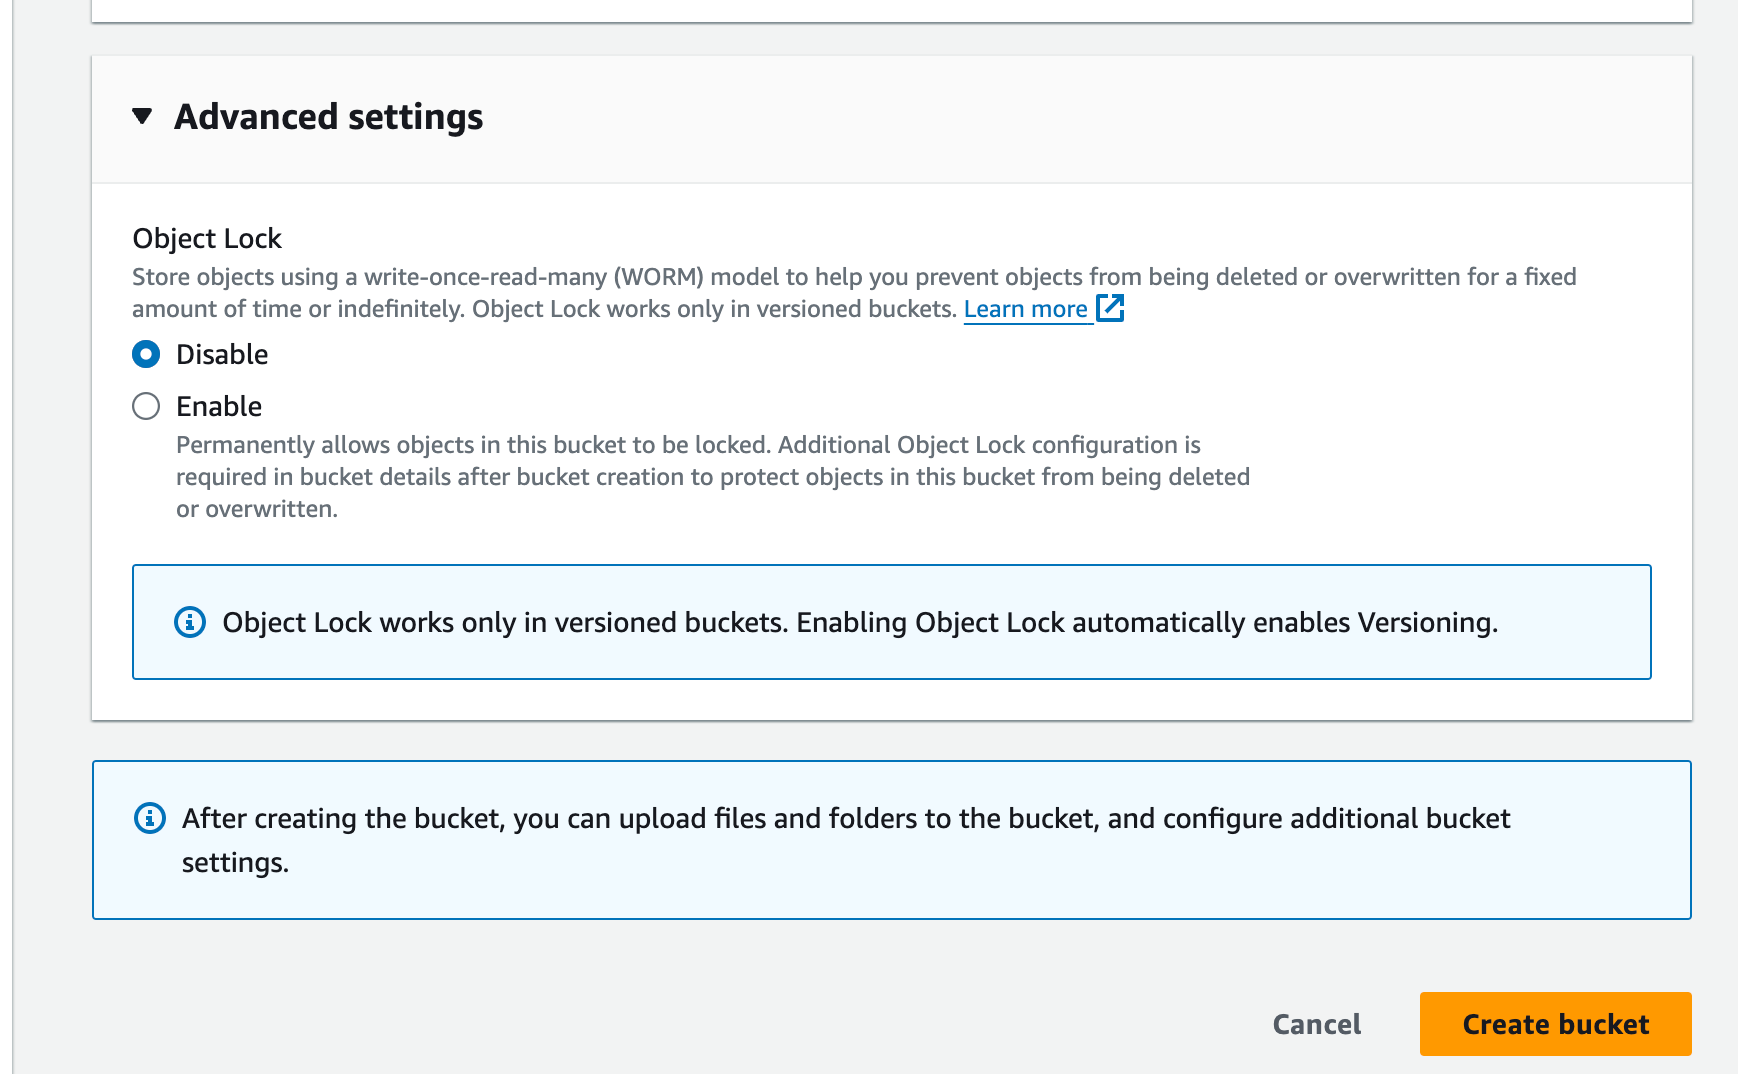Viewport: 1738px width, 1074px height.
Task: Click the Permanently allows objects description text
Action: (712, 476)
